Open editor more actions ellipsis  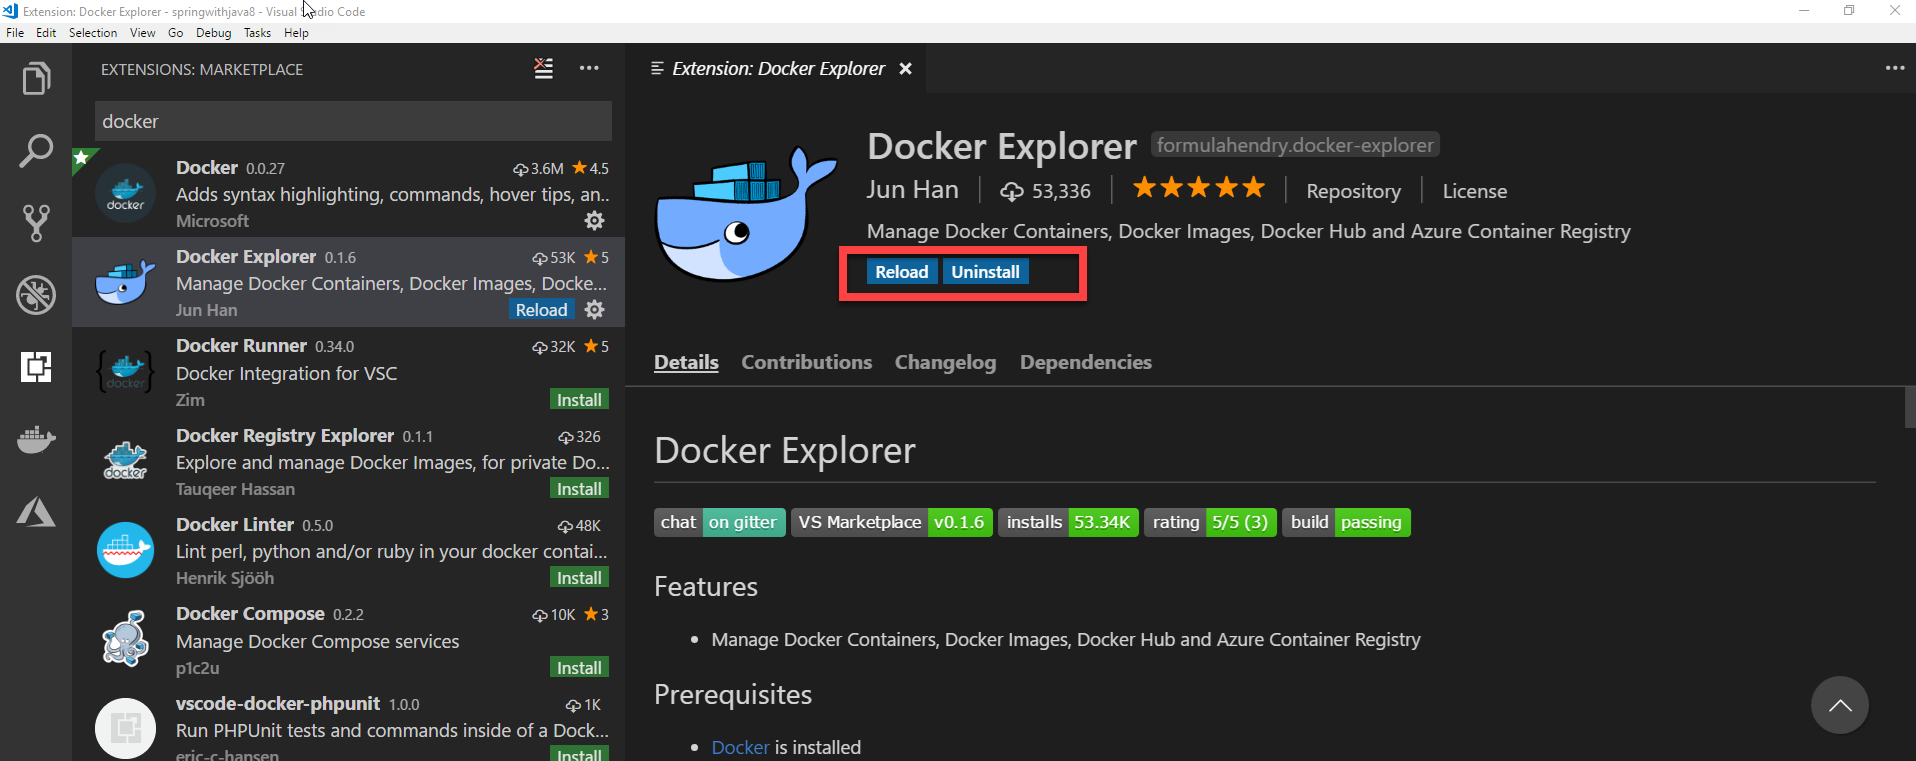pos(1895,68)
